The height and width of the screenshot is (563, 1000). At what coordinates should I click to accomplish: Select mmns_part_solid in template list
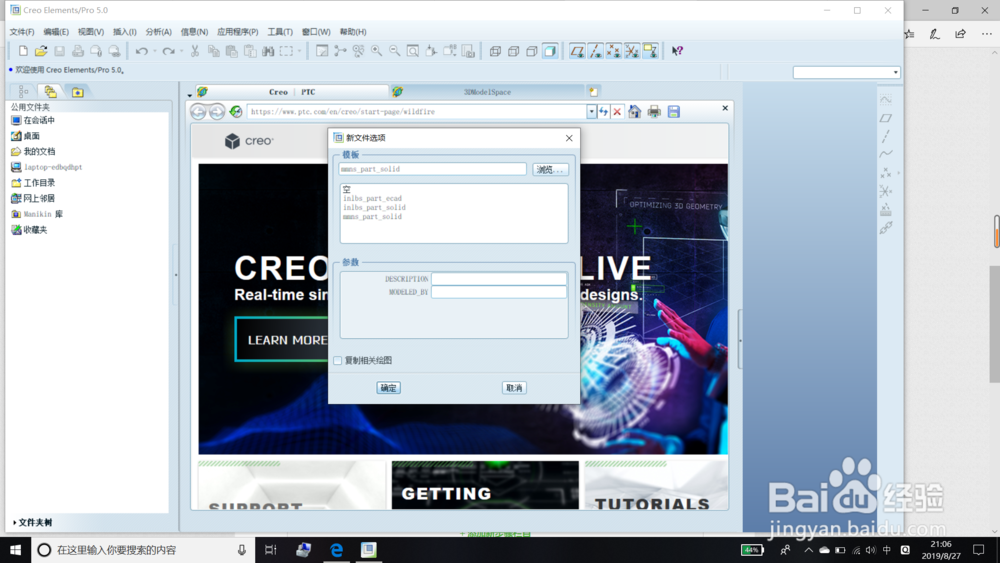[372, 217]
